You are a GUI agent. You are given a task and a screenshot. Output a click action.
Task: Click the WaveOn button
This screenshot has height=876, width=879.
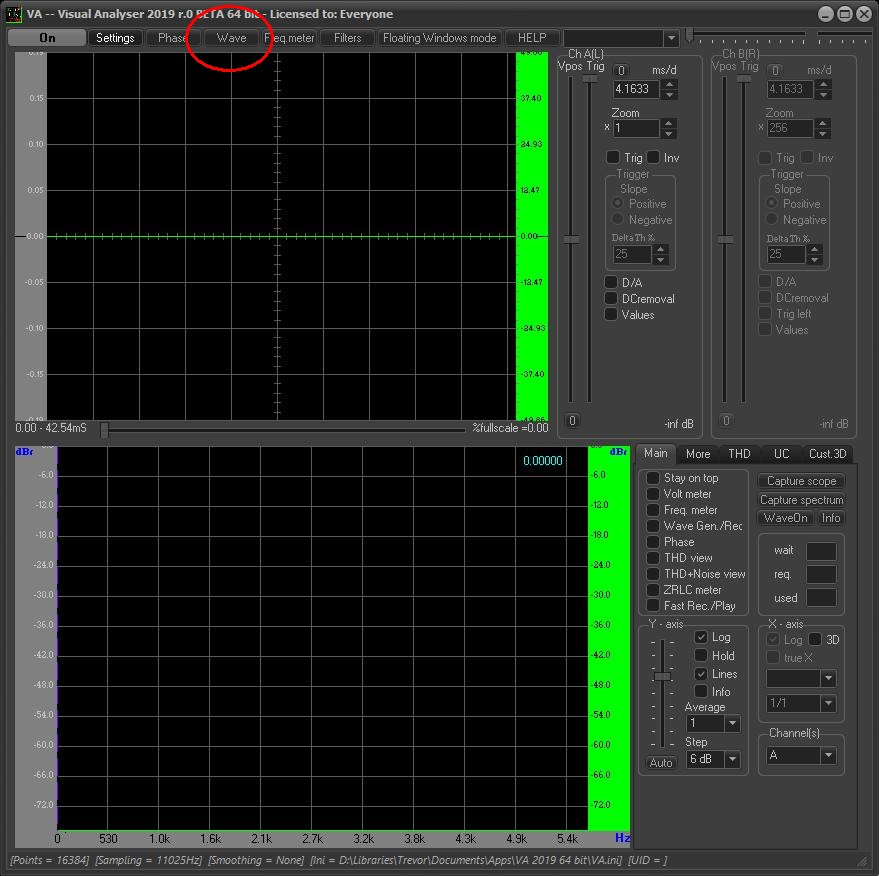click(785, 518)
